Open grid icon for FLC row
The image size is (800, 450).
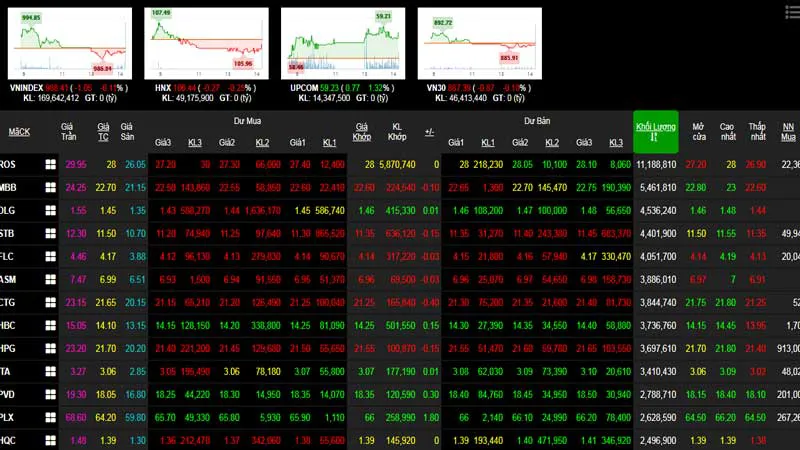(x=51, y=256)
